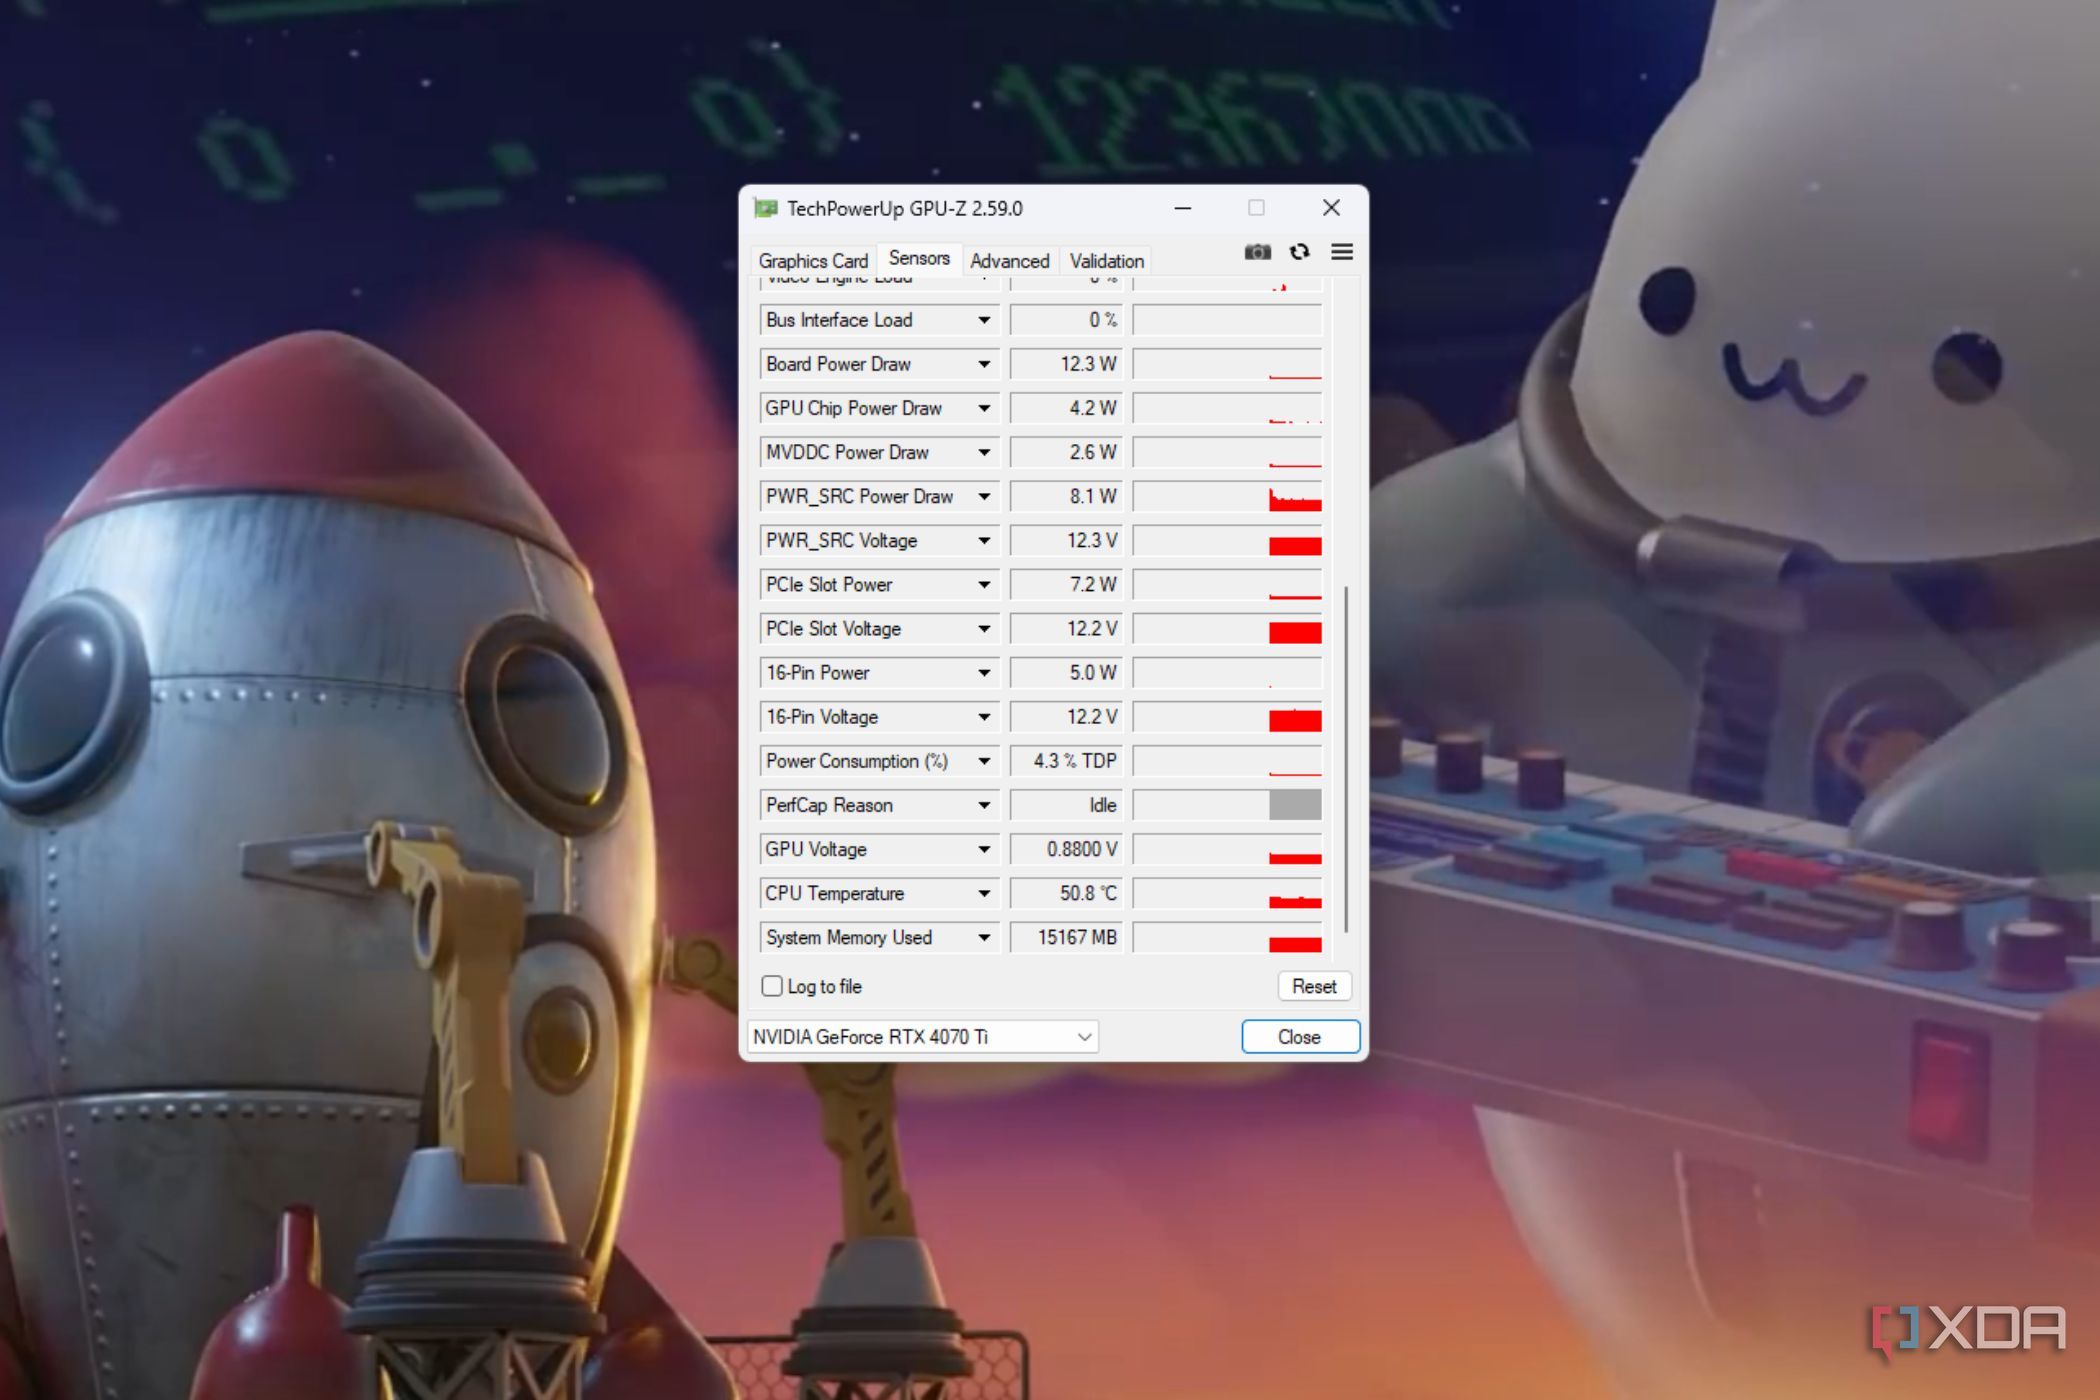Open the Bus Interface Load dropdown arrow

pyautogui.click(x=984, y=320)
